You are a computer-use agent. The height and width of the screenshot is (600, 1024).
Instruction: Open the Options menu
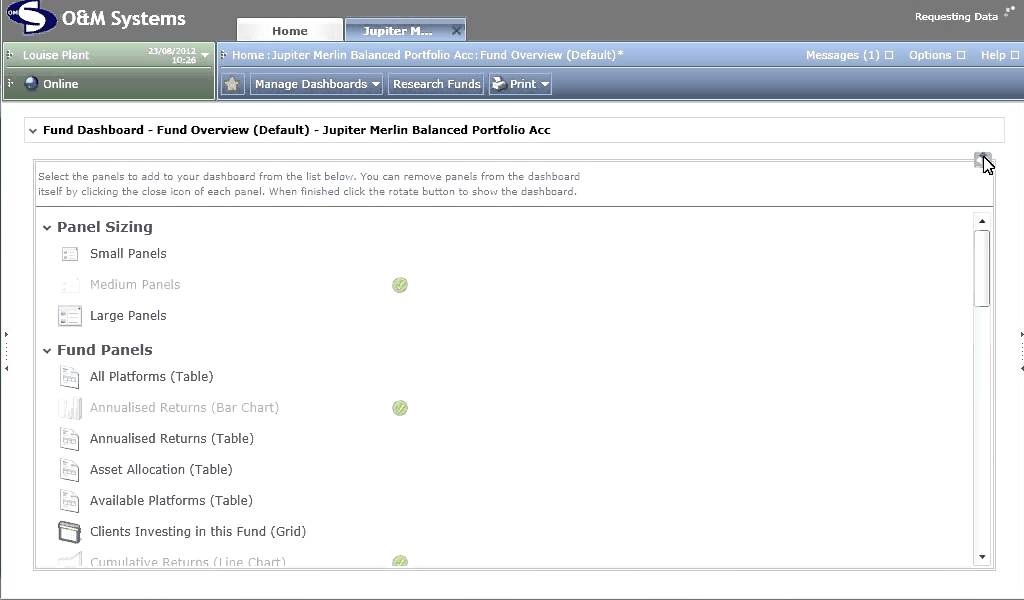(930, 55)
